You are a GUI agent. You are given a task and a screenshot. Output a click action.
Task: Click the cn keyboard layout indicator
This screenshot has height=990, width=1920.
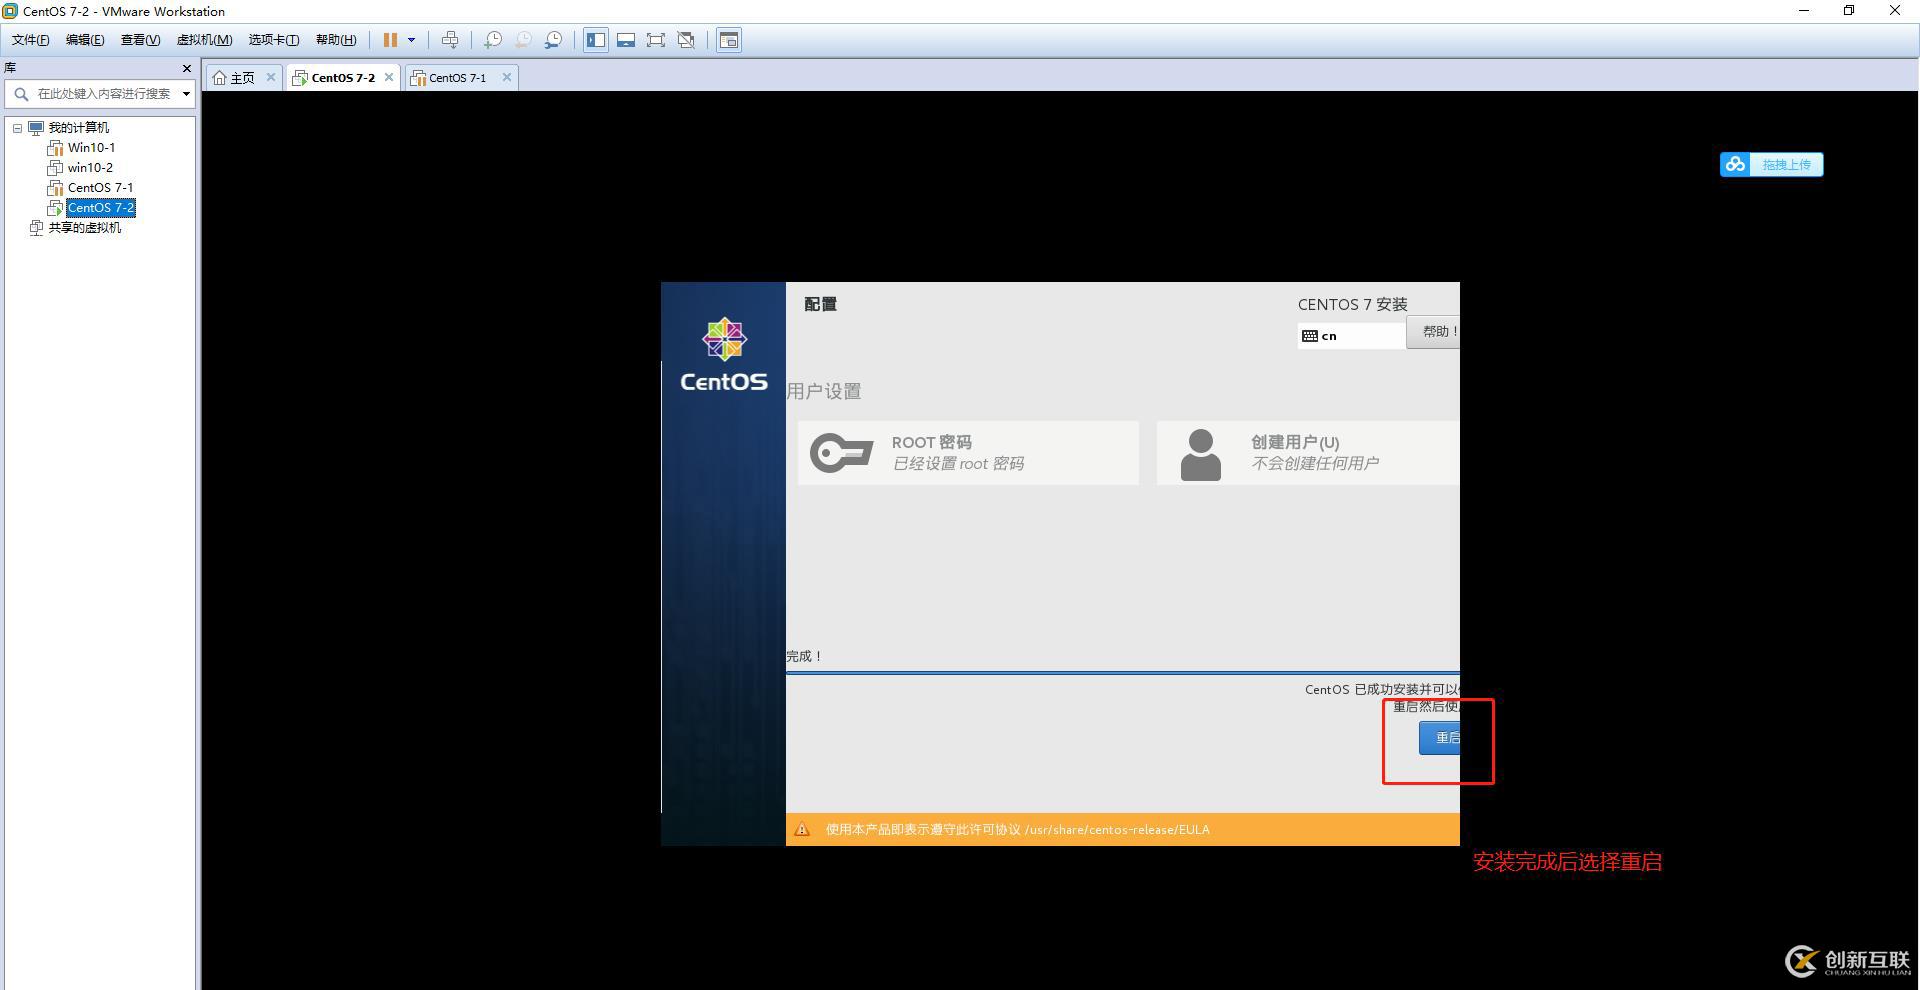1352,336
